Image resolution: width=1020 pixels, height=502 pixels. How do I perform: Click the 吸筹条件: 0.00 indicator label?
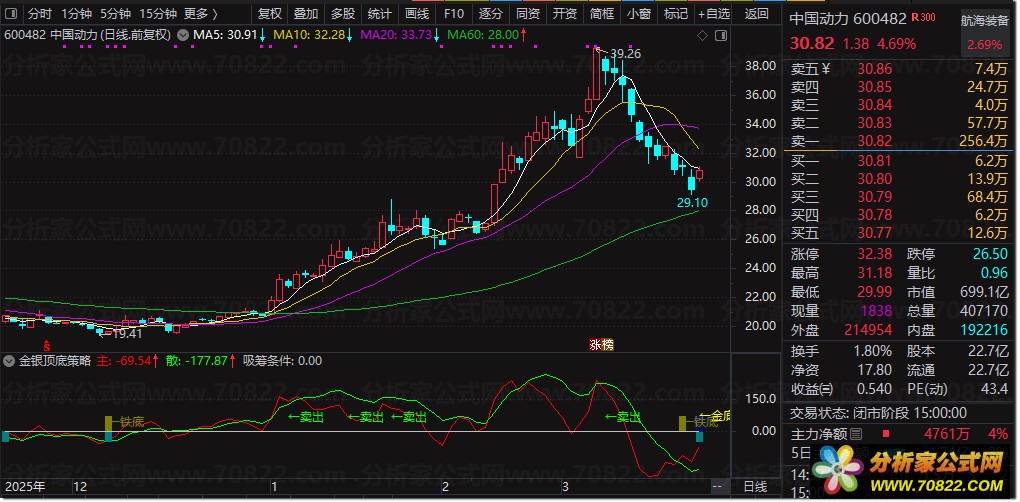click(x=282, y=361)
